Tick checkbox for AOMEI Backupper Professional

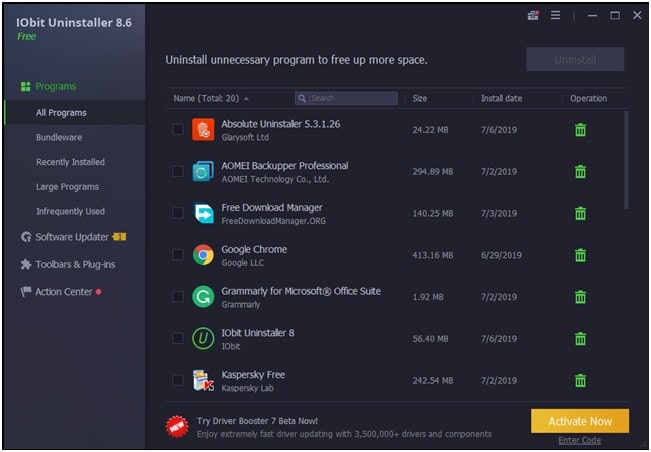tap(178, 171)
